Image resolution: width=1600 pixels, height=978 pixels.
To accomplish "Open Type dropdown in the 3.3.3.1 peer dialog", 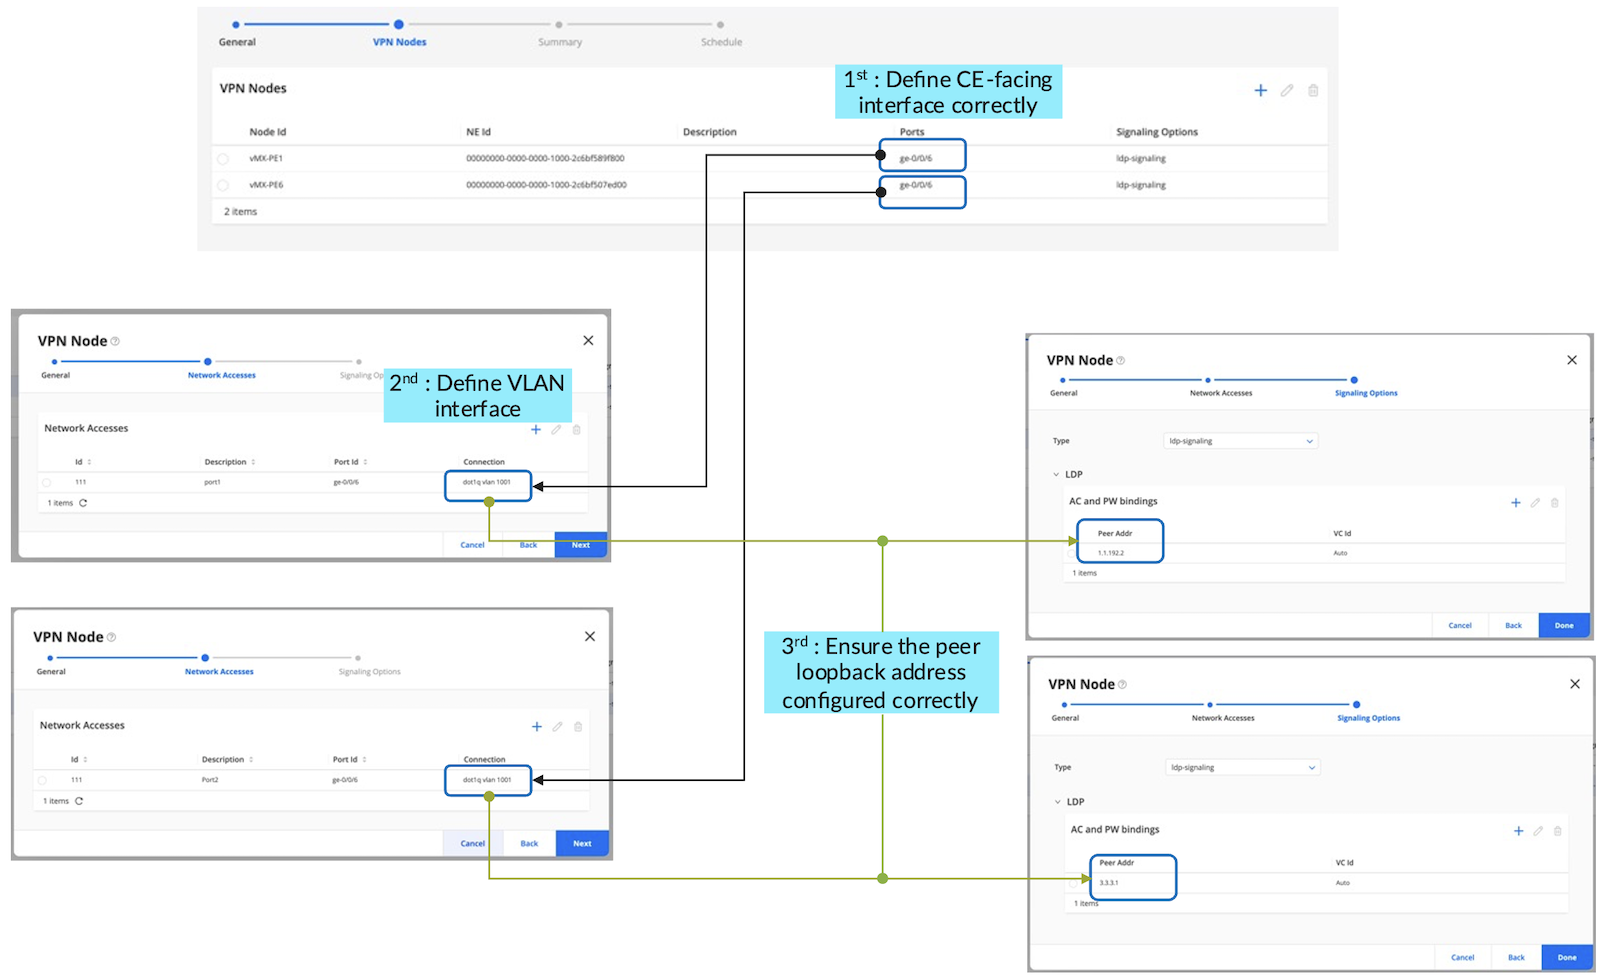I will tap(1243, 768).
